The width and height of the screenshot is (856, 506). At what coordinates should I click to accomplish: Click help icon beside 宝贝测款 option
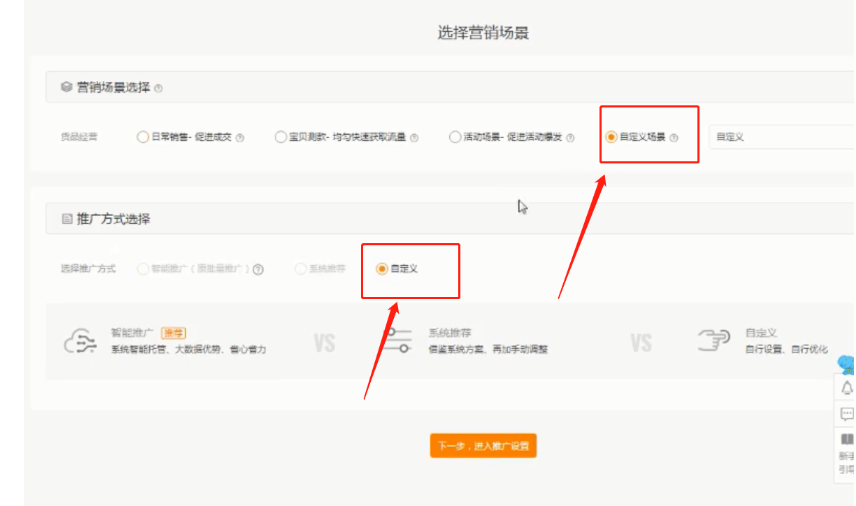pyautogui.click(x=414, y=138)
